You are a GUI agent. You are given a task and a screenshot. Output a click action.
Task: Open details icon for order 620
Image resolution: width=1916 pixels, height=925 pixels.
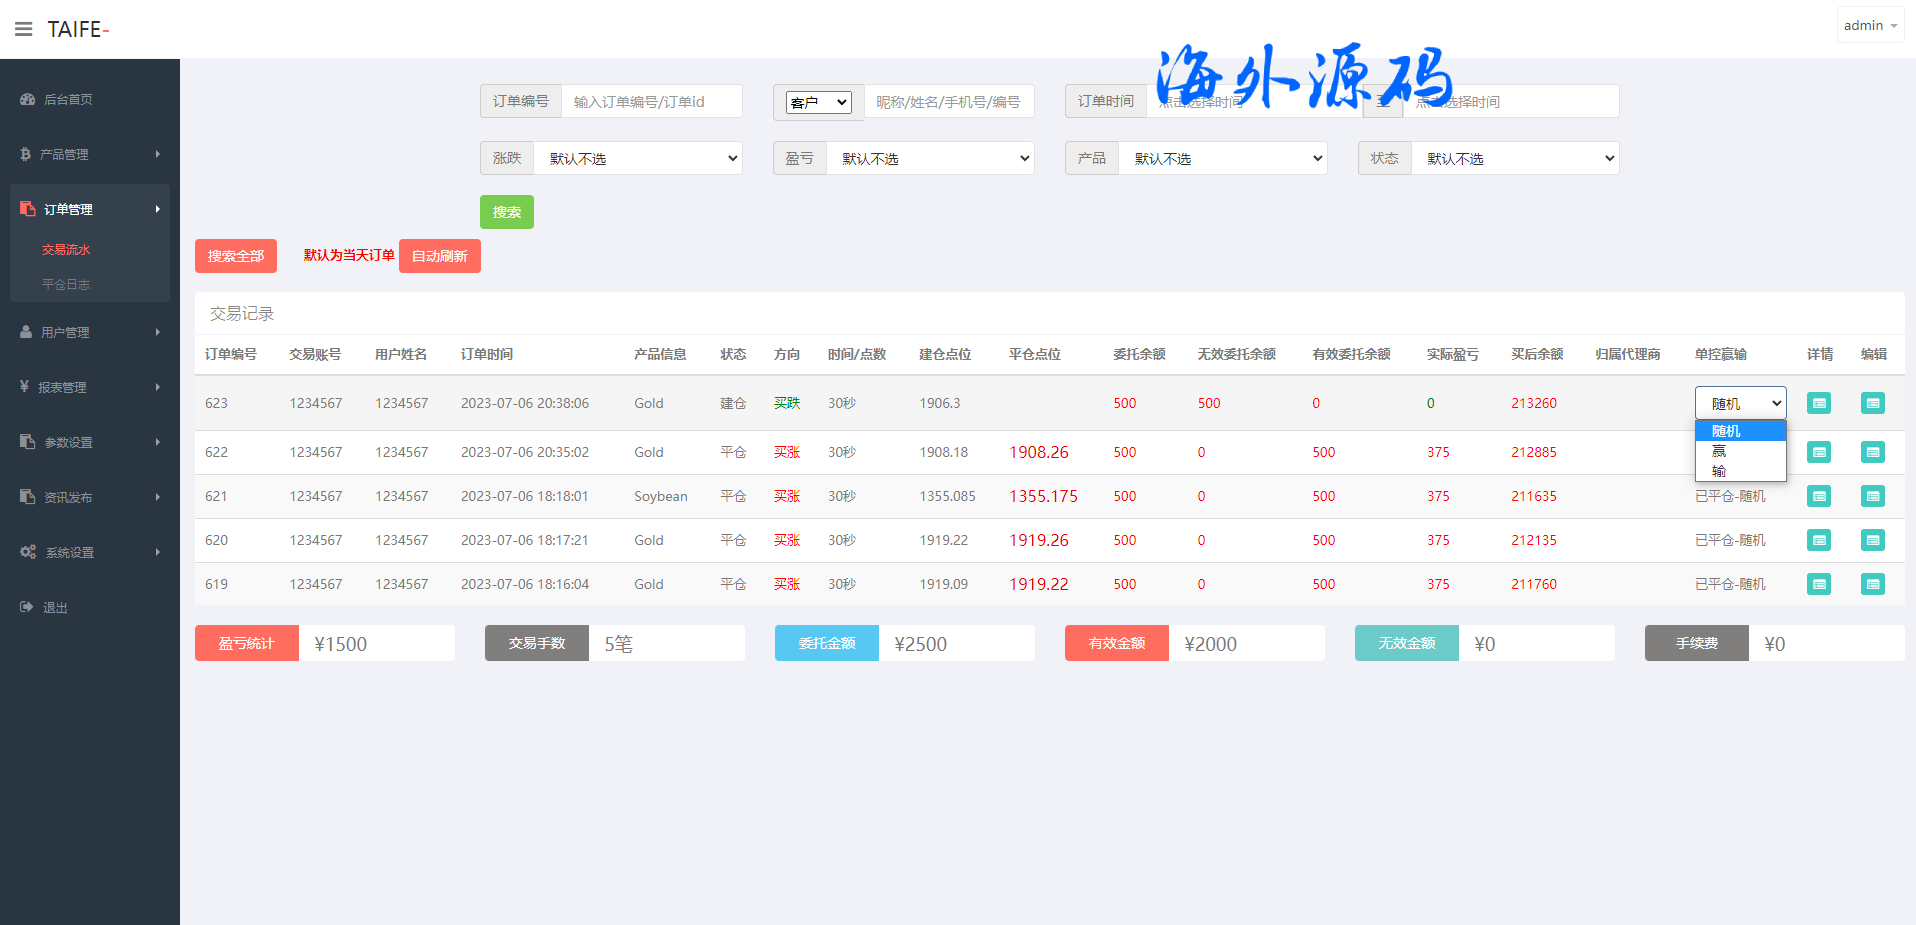pyautogui.click(x=1818, y=540)
